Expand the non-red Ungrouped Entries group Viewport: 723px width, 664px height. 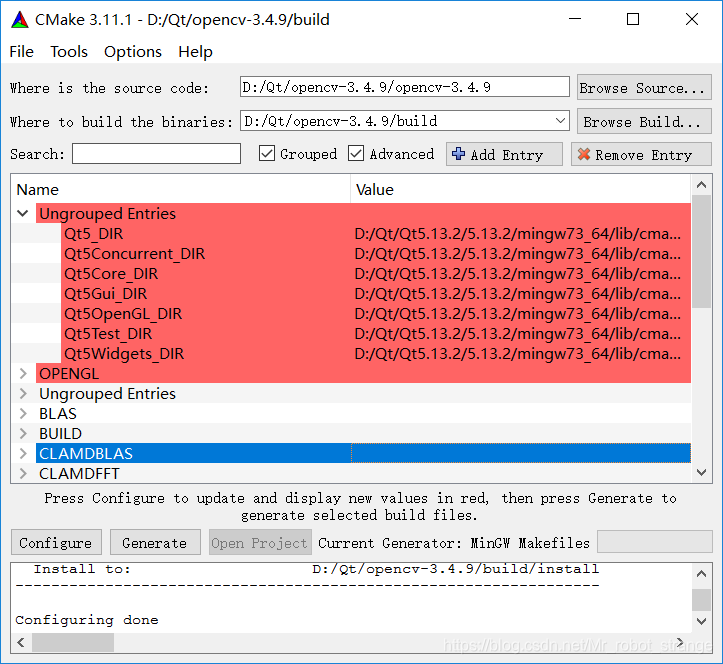(x=23, y=394)
